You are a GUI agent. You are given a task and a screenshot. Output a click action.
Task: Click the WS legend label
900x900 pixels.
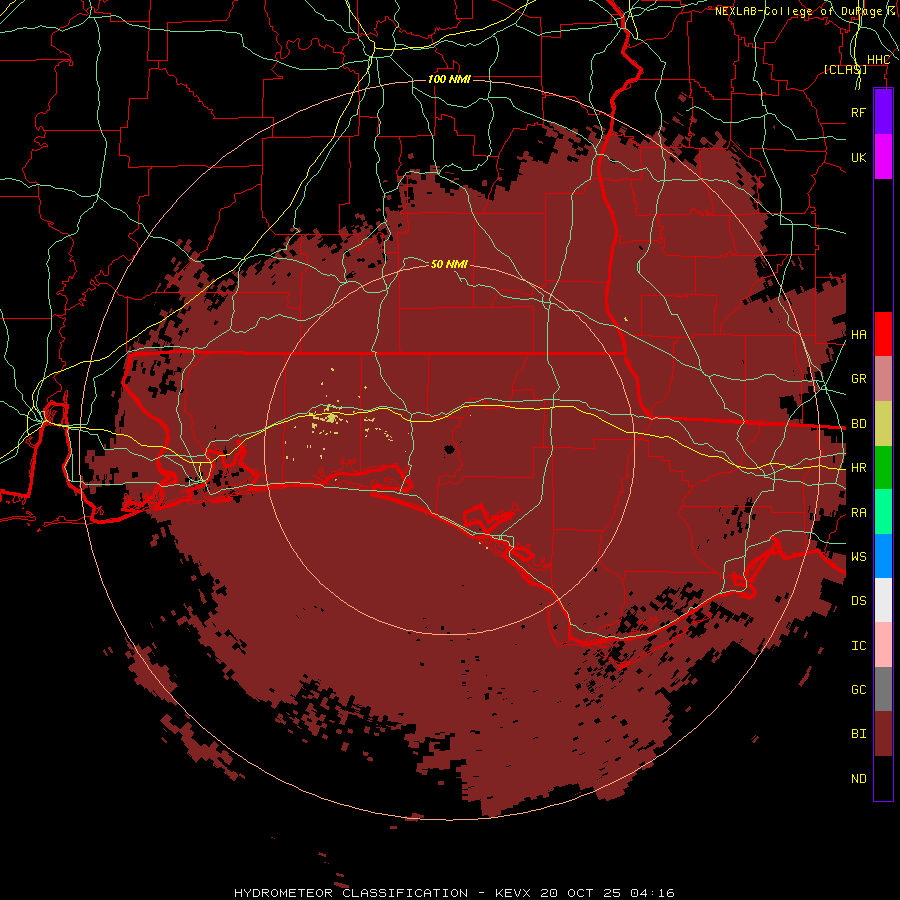click(858, 557)
